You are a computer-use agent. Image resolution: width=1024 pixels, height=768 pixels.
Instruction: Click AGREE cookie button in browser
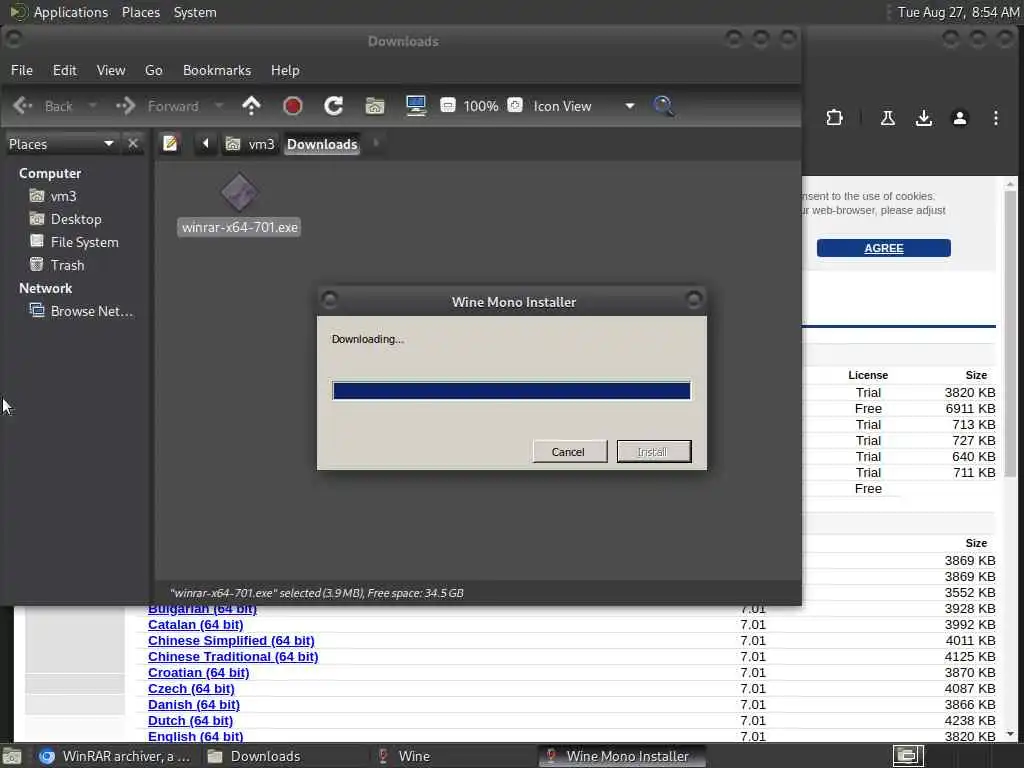tap(884, 248)
